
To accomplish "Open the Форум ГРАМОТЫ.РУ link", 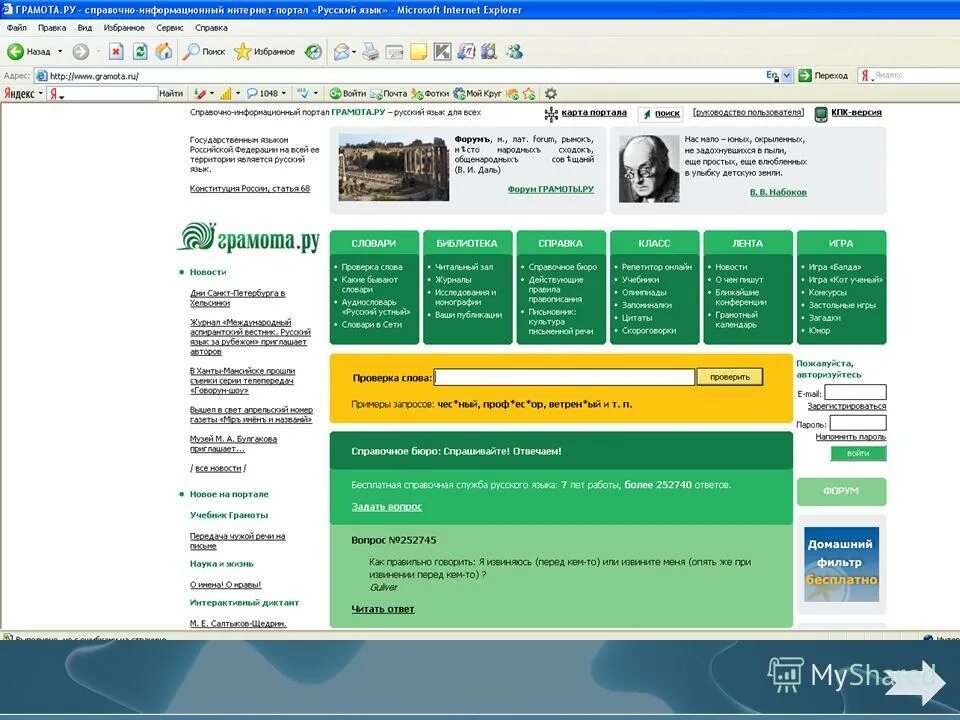I will click(x=550, y=189).
